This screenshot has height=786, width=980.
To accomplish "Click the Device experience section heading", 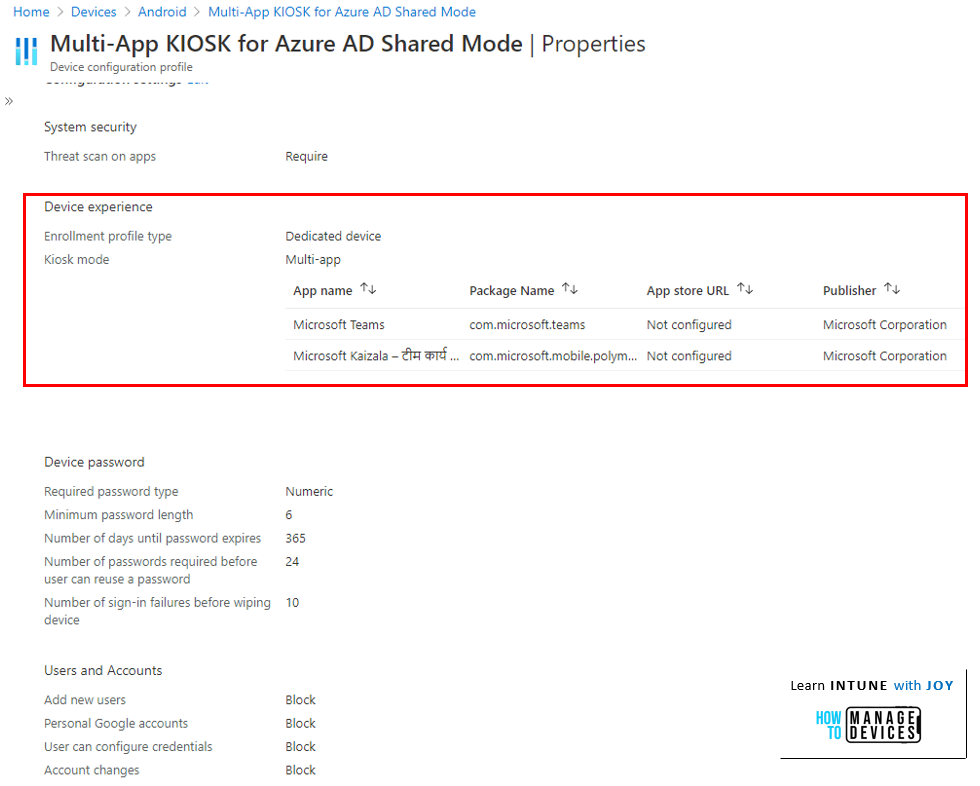I will click(x=98, y=207).
